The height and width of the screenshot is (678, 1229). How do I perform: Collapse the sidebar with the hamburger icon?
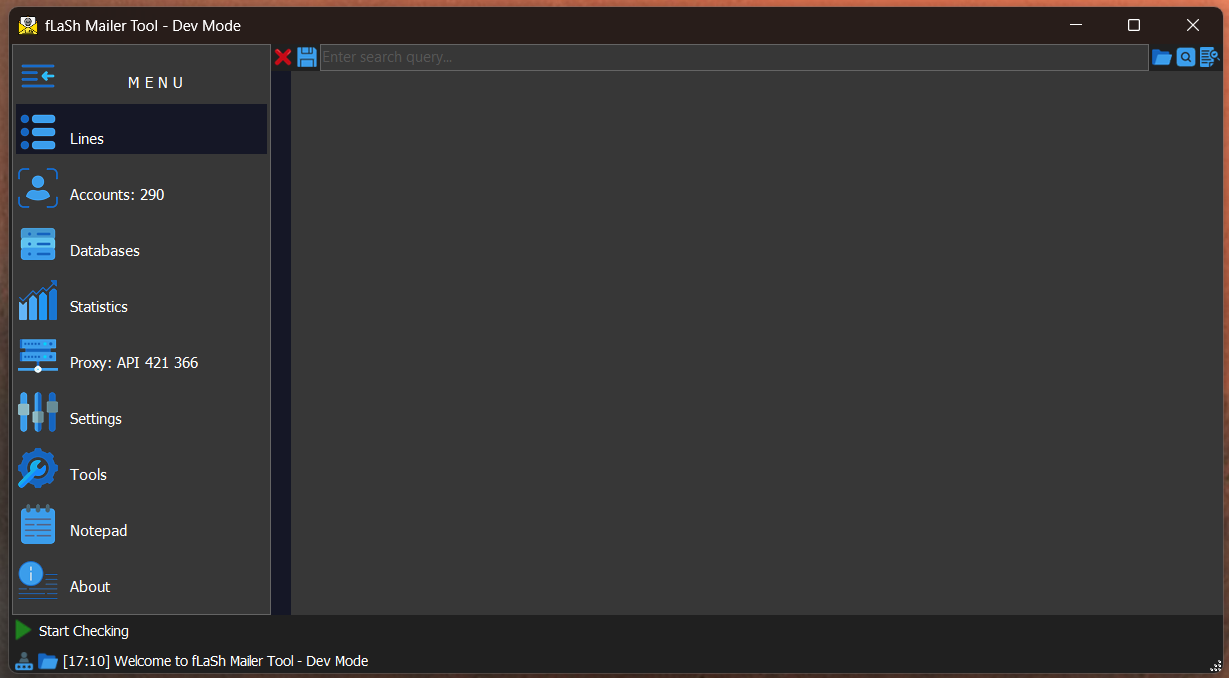(x=37, y=75)
